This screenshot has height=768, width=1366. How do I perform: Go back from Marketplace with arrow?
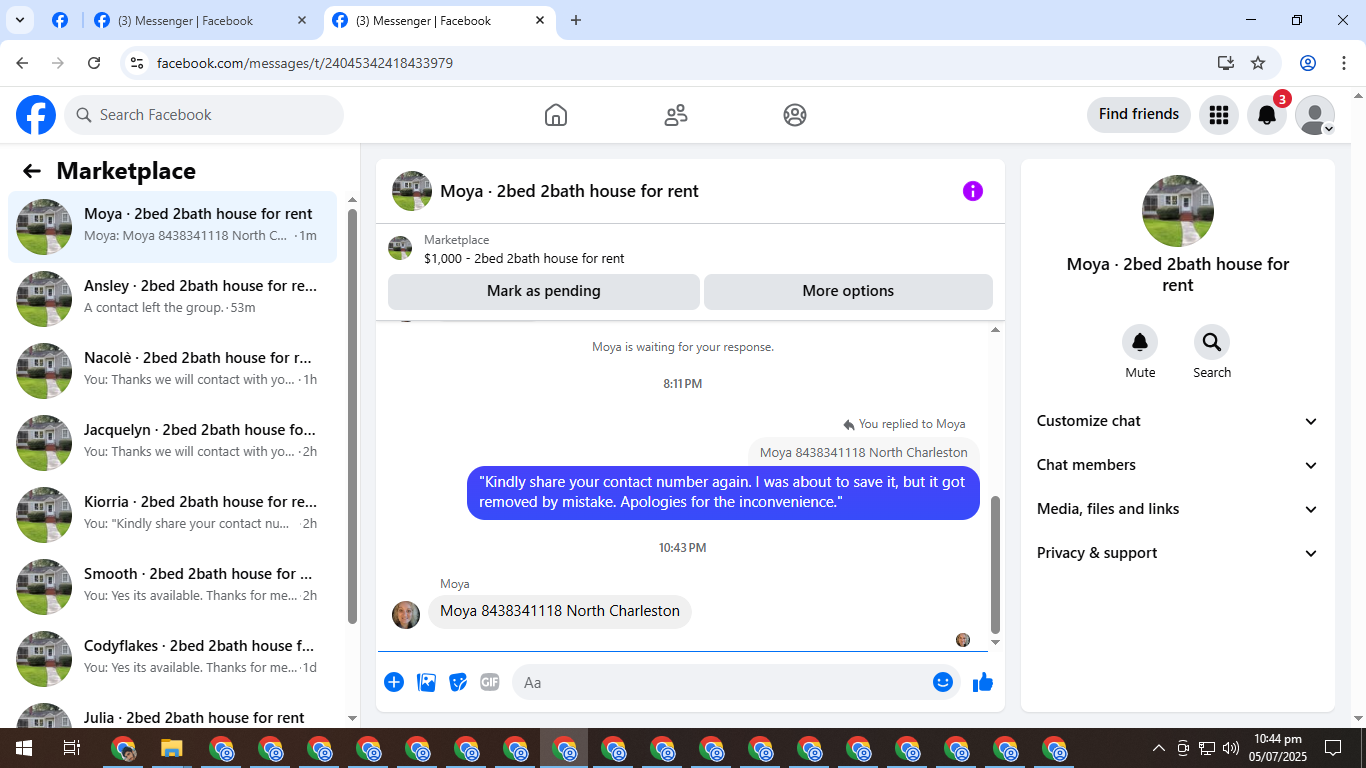(32, 171)
